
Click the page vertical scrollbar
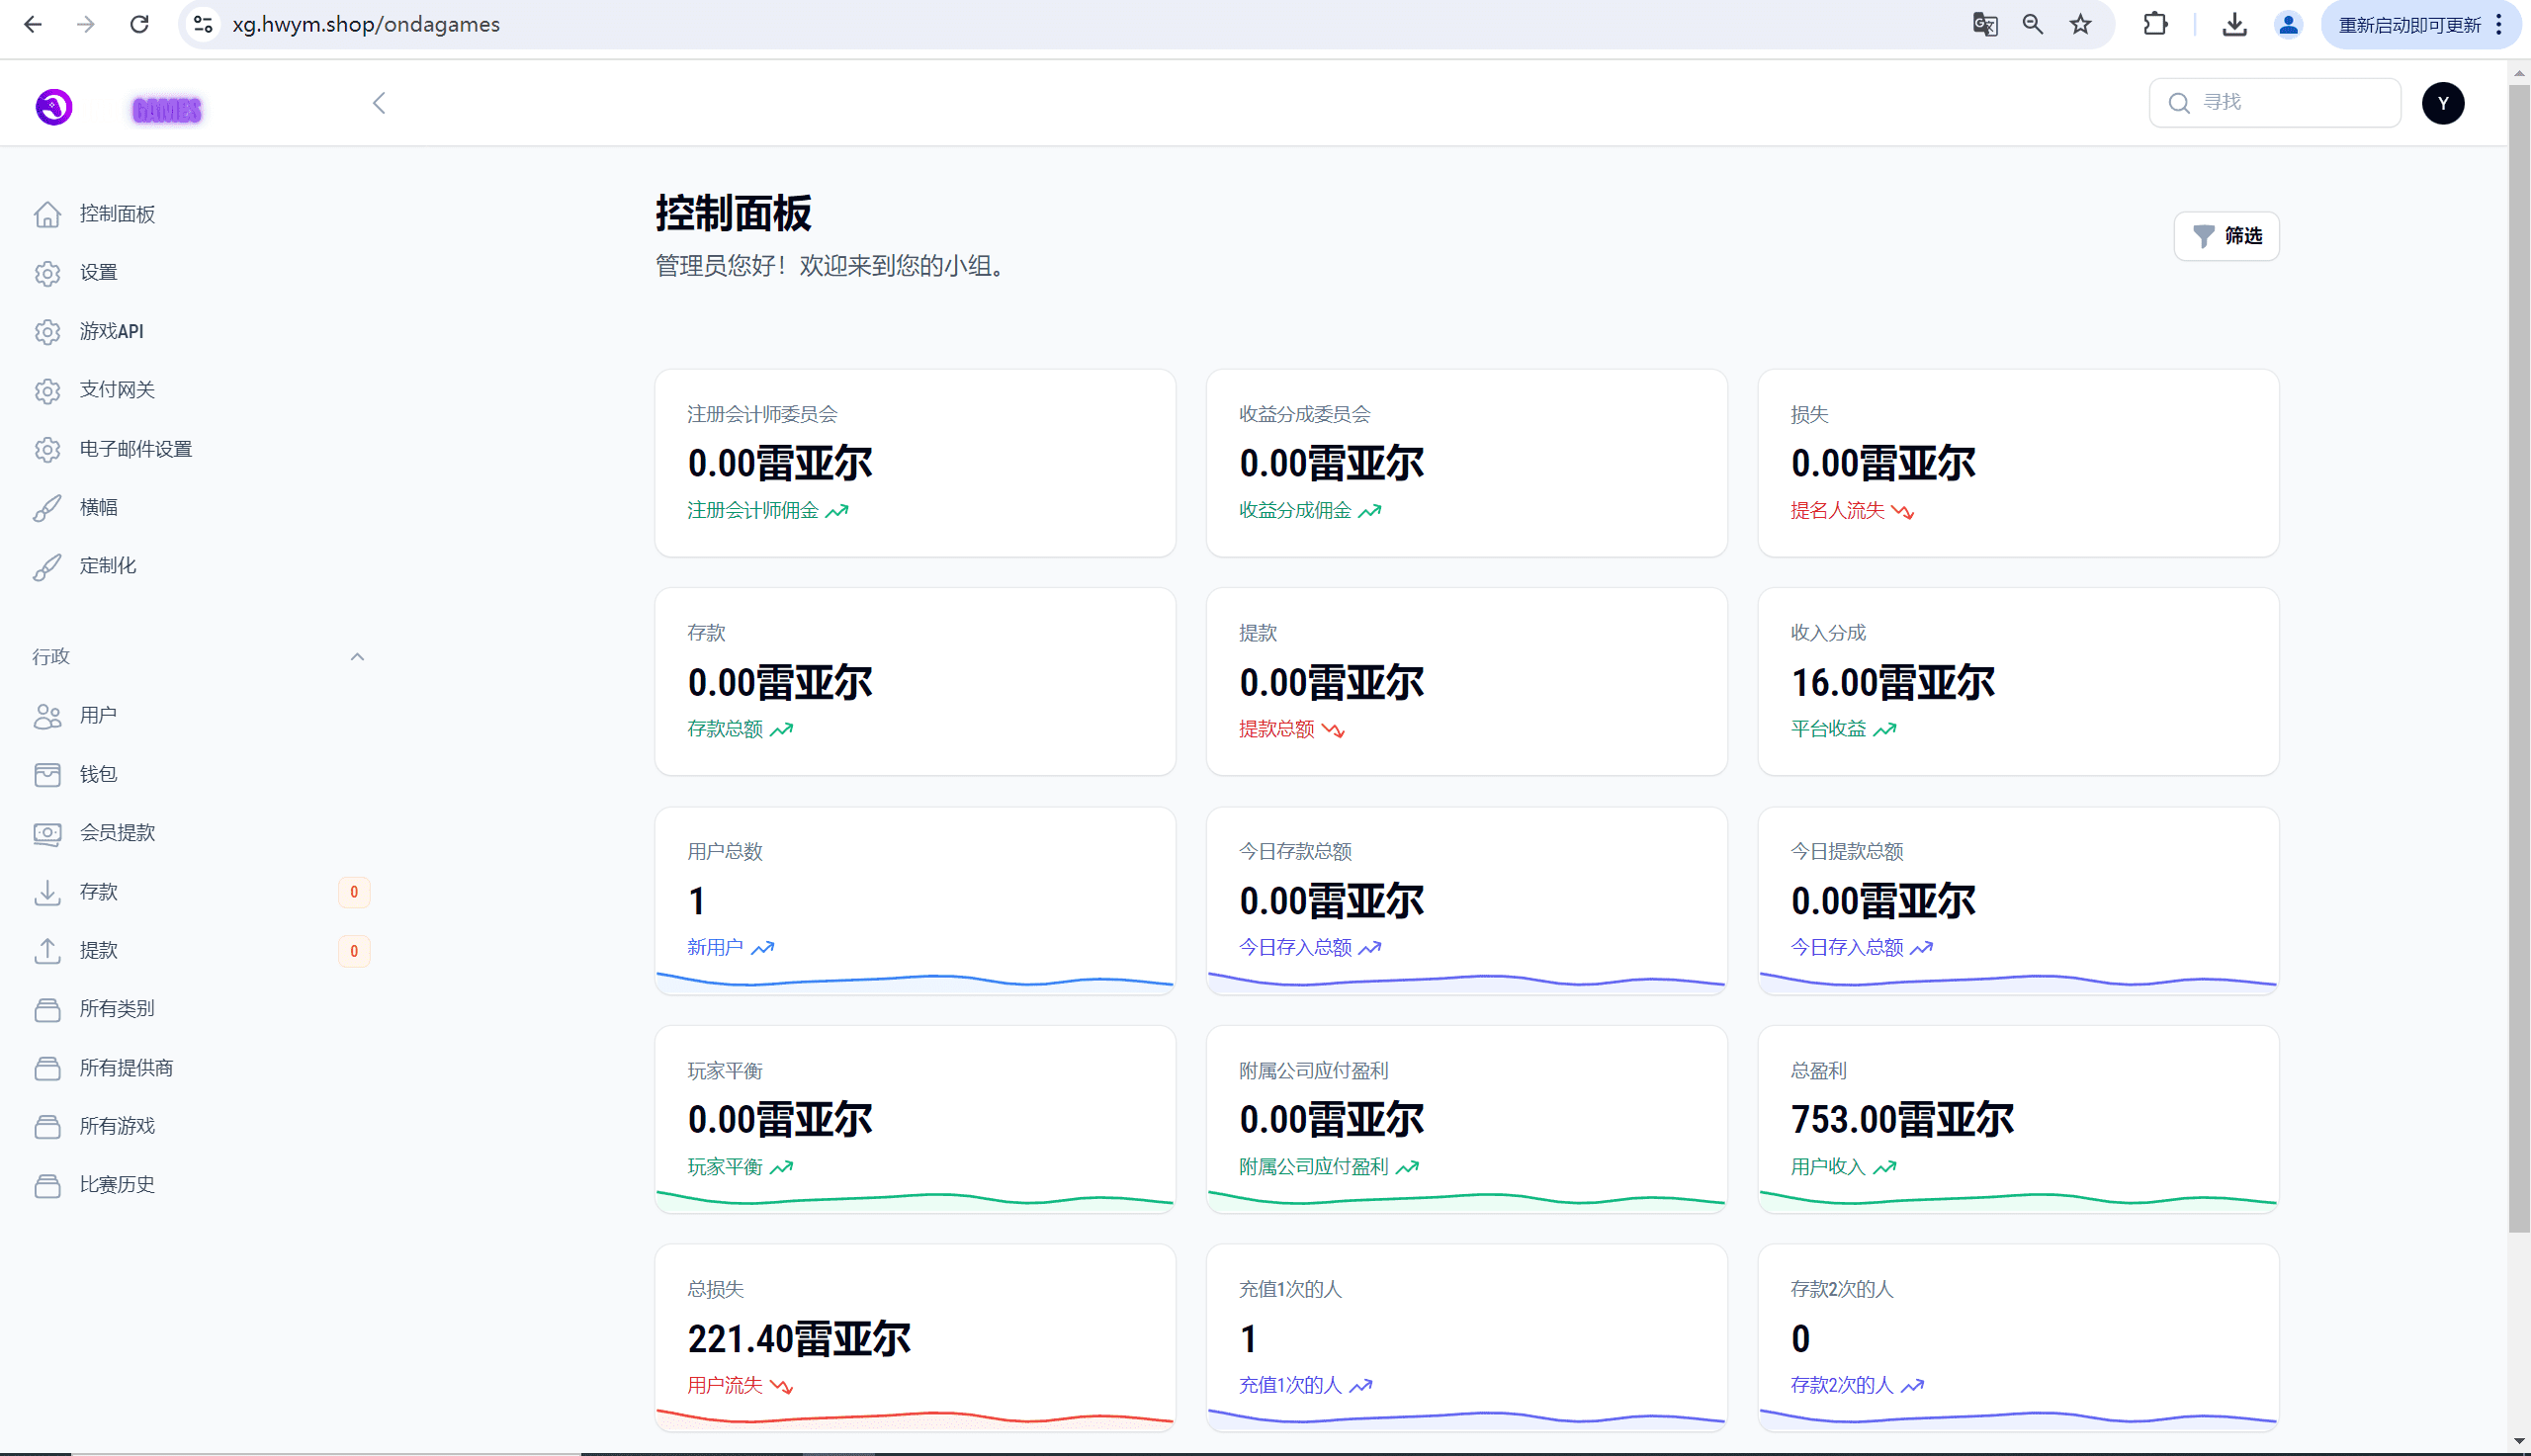2518,650
